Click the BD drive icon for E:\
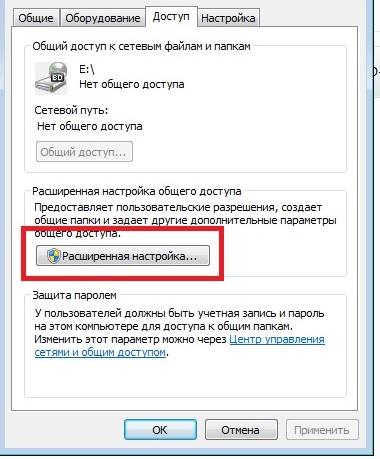This screenshot has height=459, width=380. click(x=51, y=78)
